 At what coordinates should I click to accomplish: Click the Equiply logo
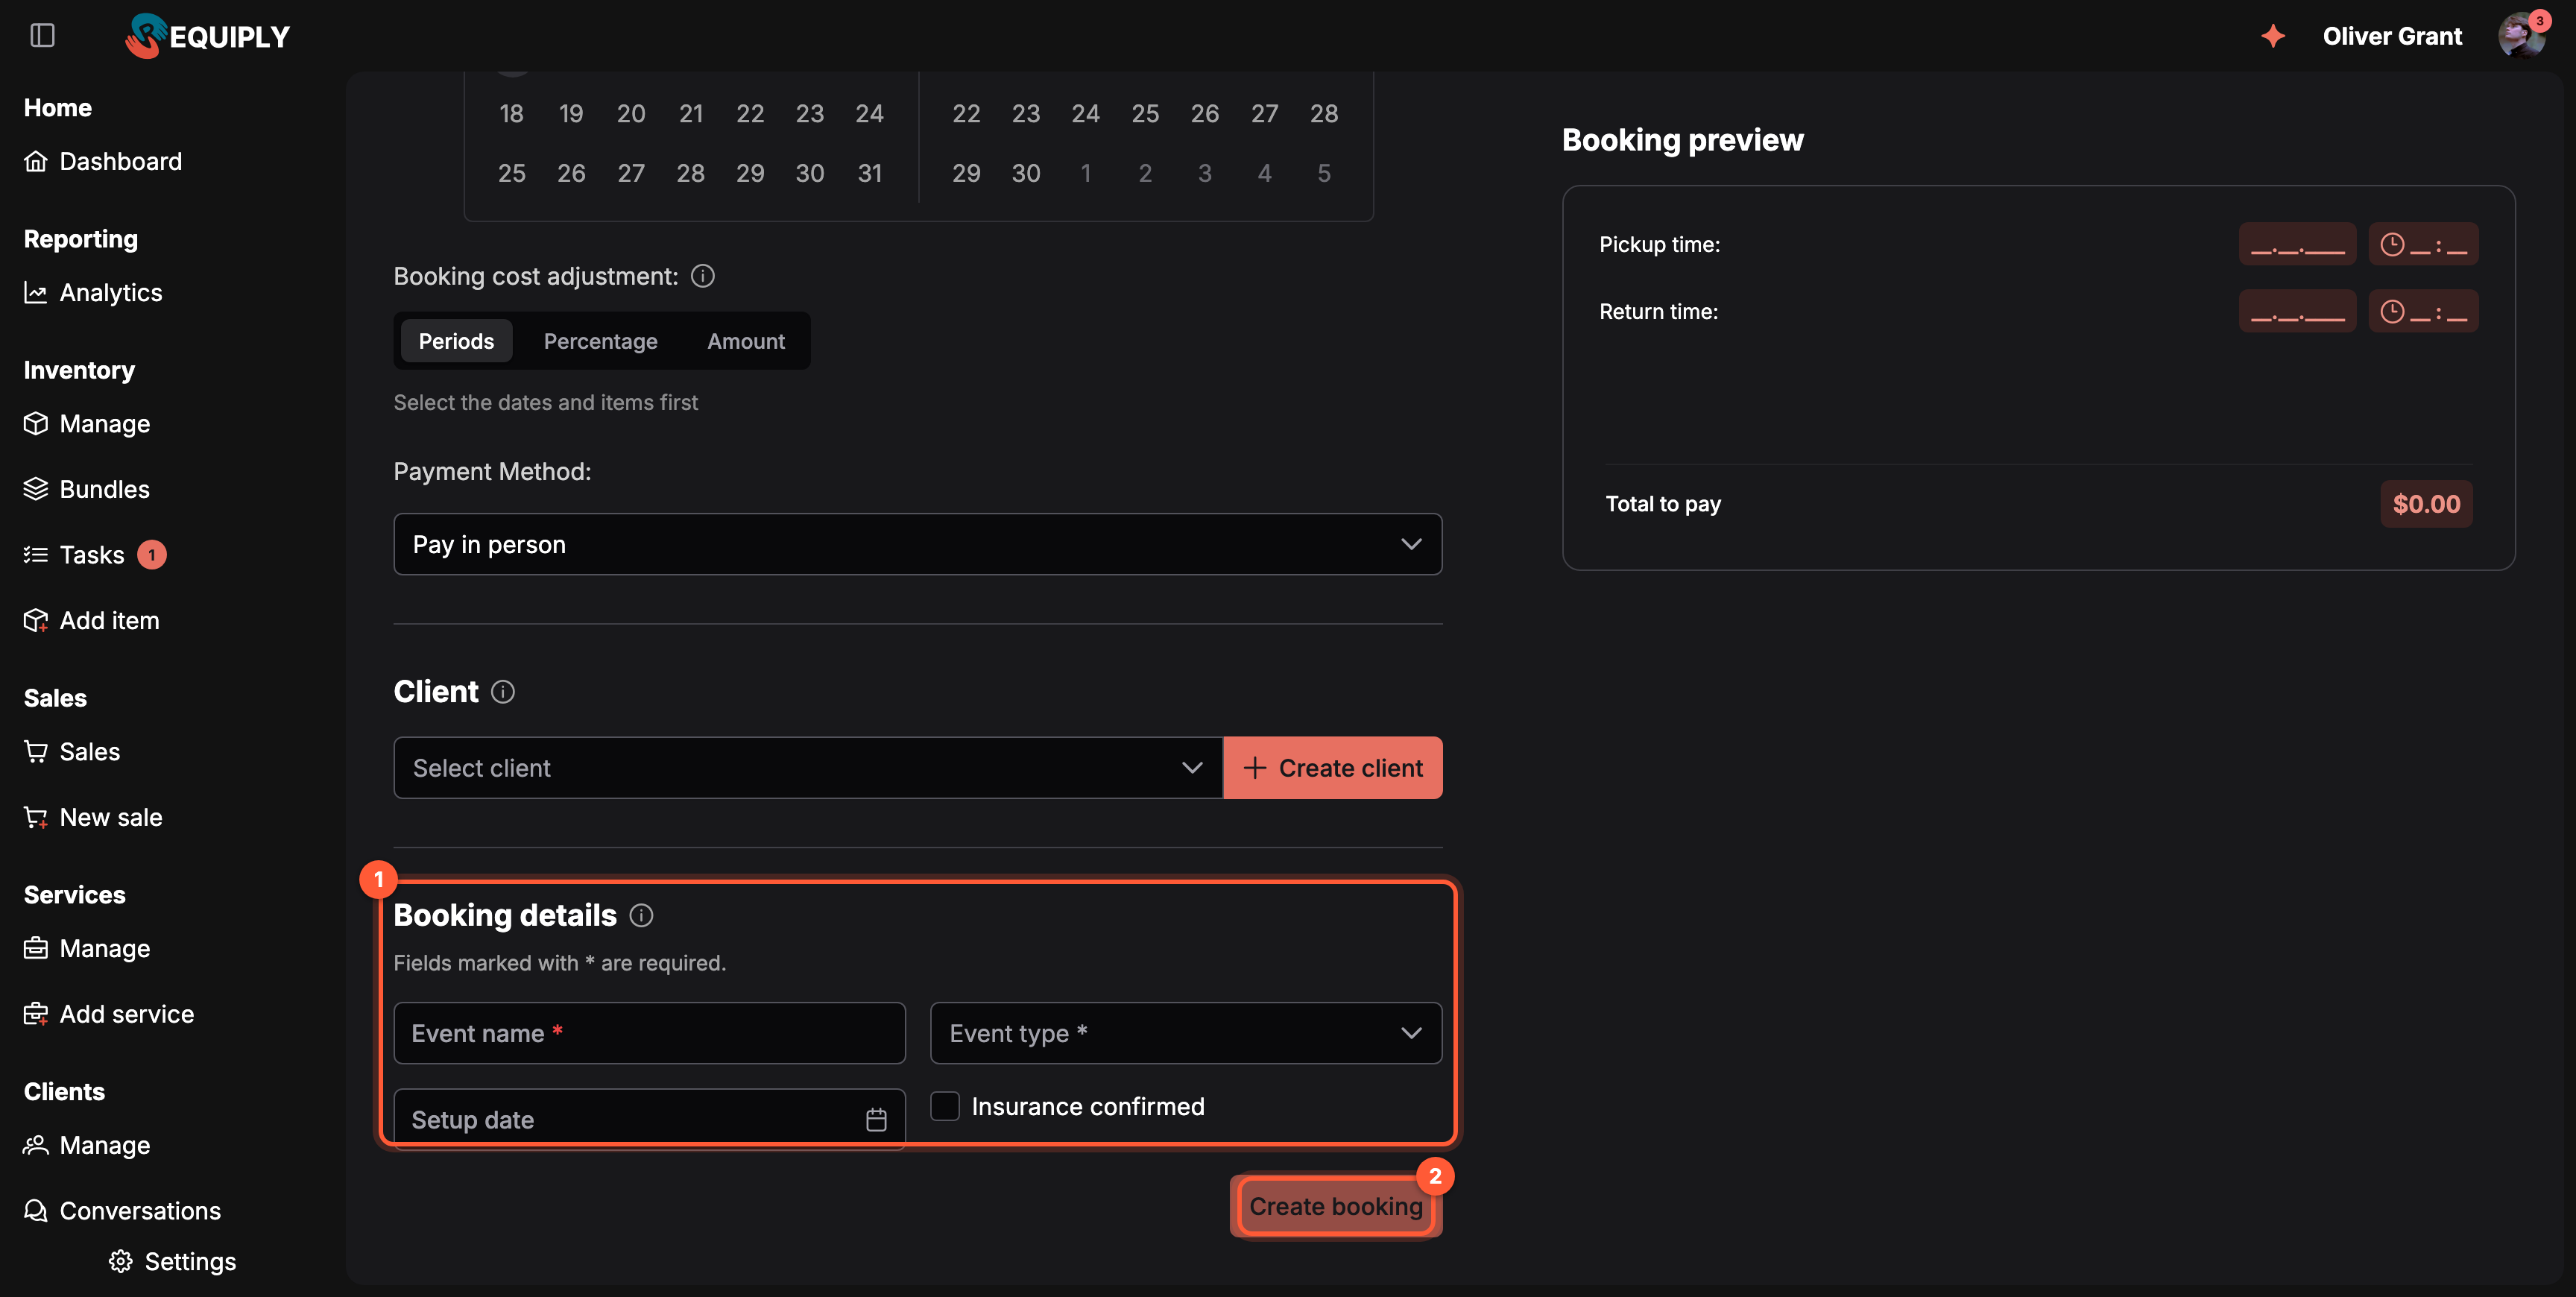click(x=208, y=36)
